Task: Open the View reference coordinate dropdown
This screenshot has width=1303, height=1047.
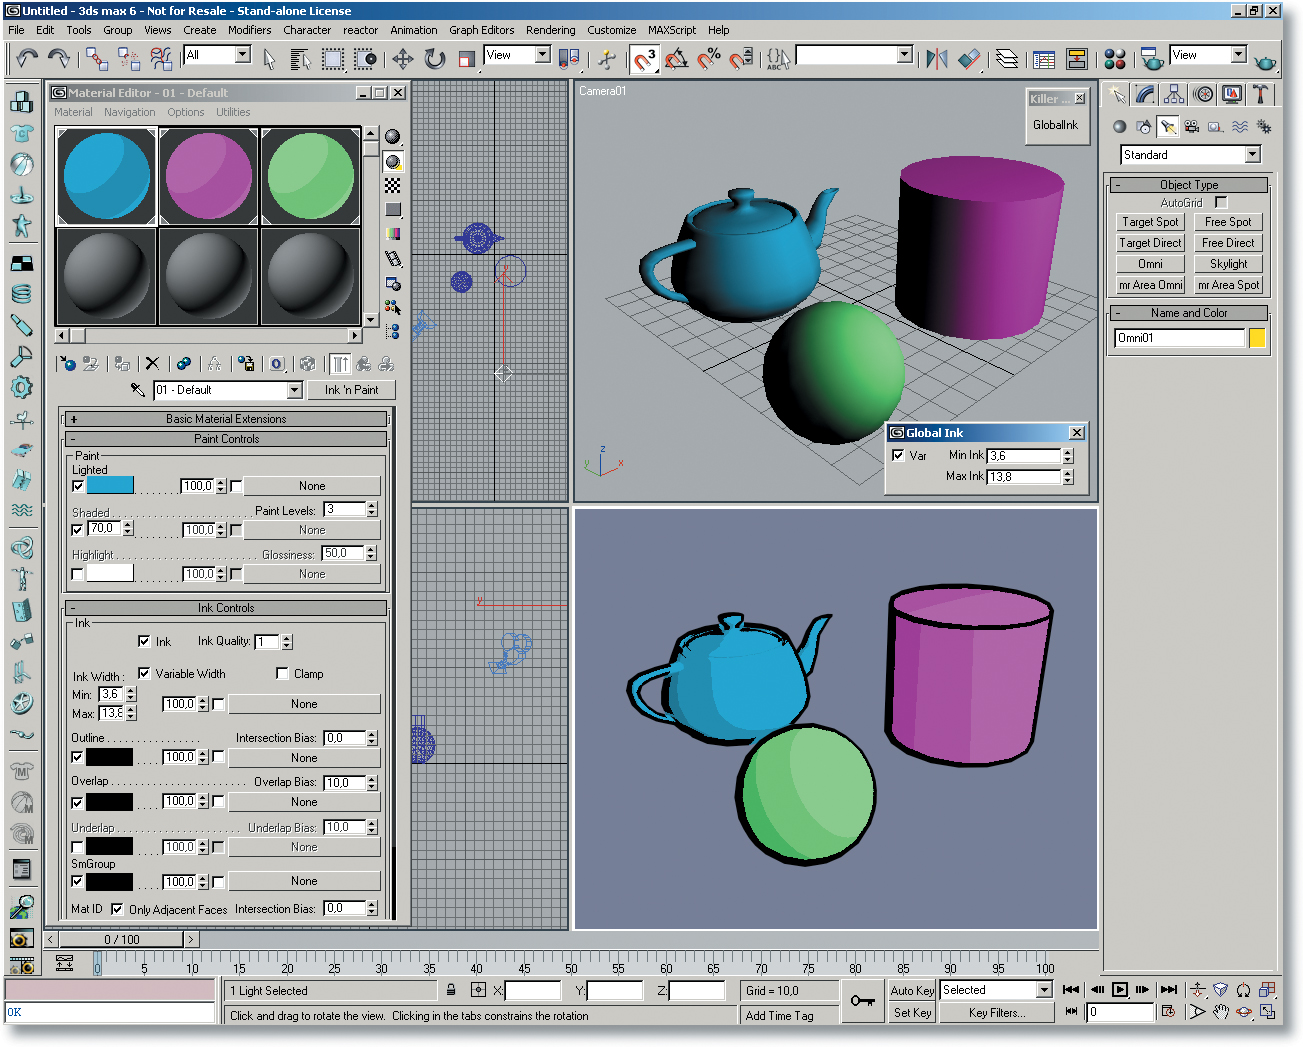Action: (x=542, y=55)
